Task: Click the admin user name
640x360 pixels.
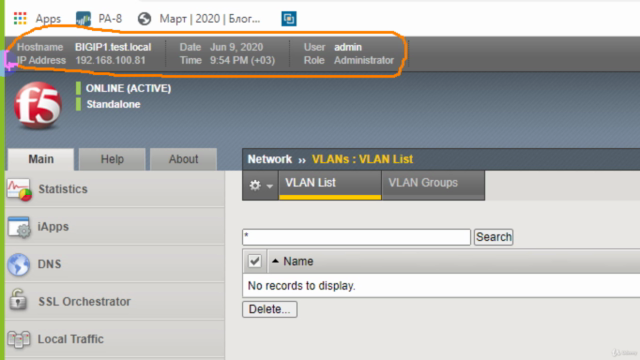Action: (x=348, y=47)
